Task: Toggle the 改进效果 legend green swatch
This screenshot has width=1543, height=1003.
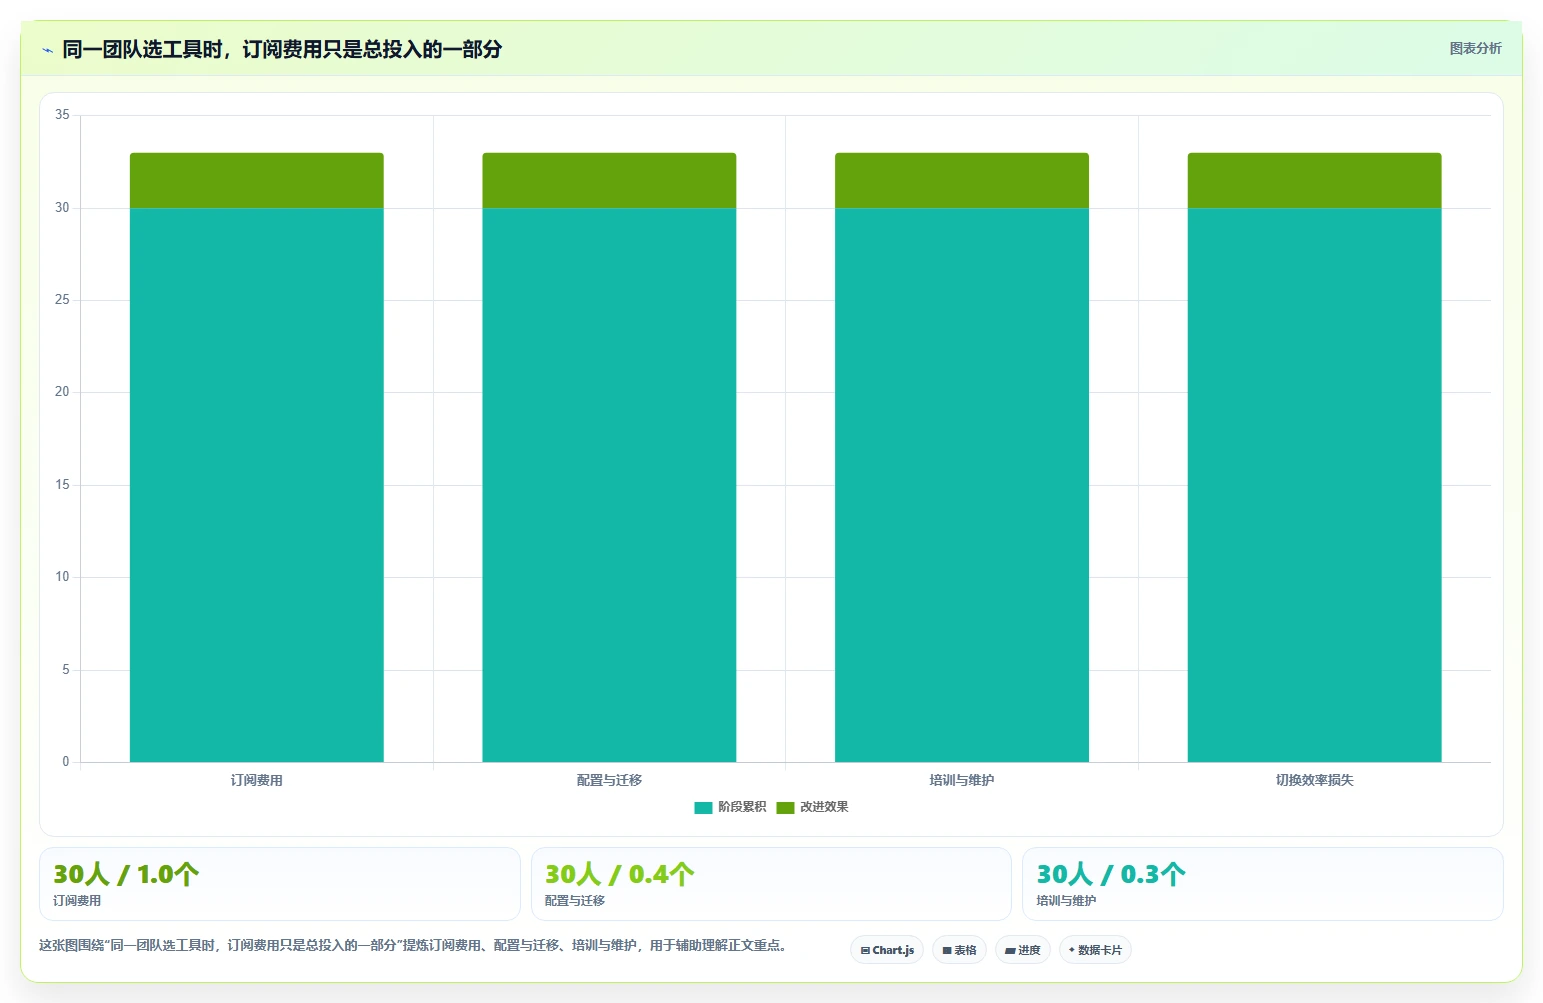Action: [x=785, y=808]
